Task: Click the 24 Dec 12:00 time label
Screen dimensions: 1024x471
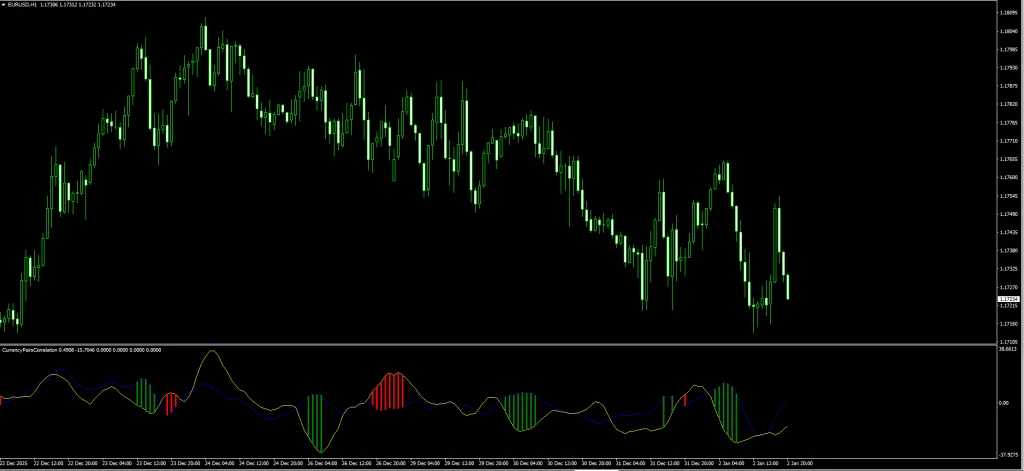Action: 254,463
